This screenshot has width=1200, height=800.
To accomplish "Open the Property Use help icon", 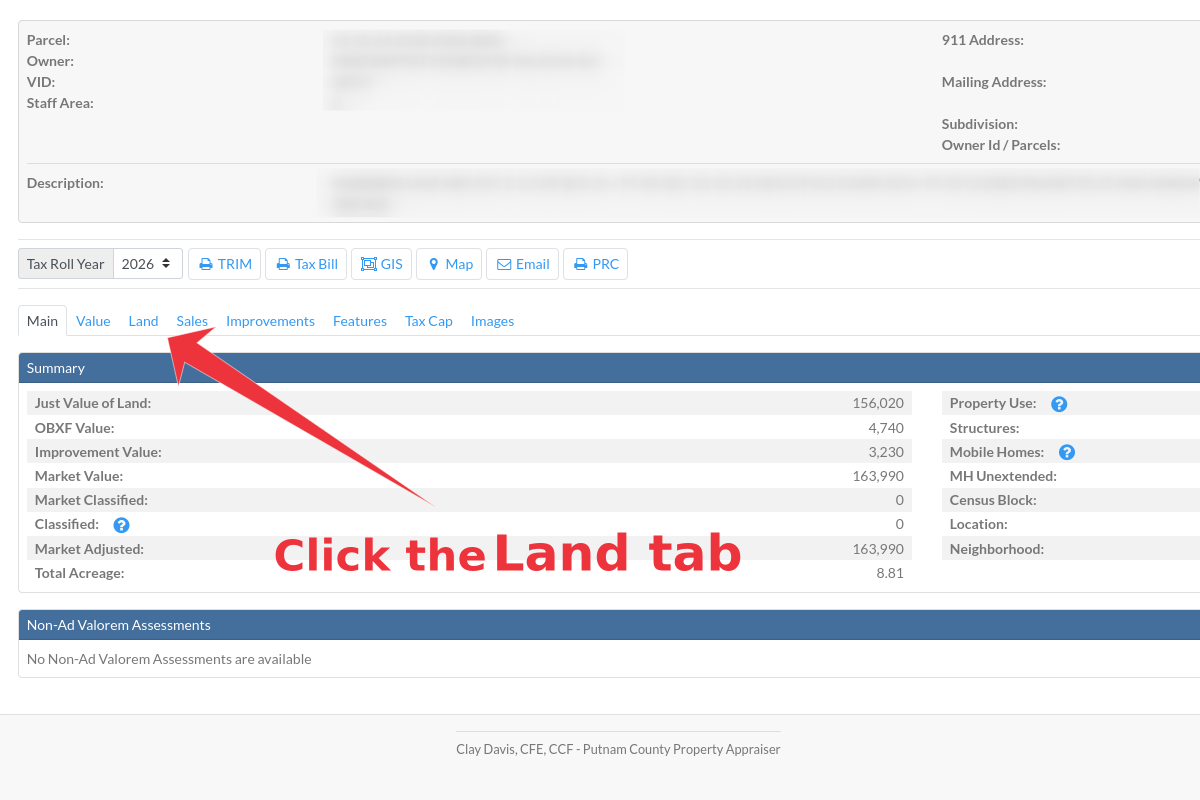I will (x=1058, y=403).
